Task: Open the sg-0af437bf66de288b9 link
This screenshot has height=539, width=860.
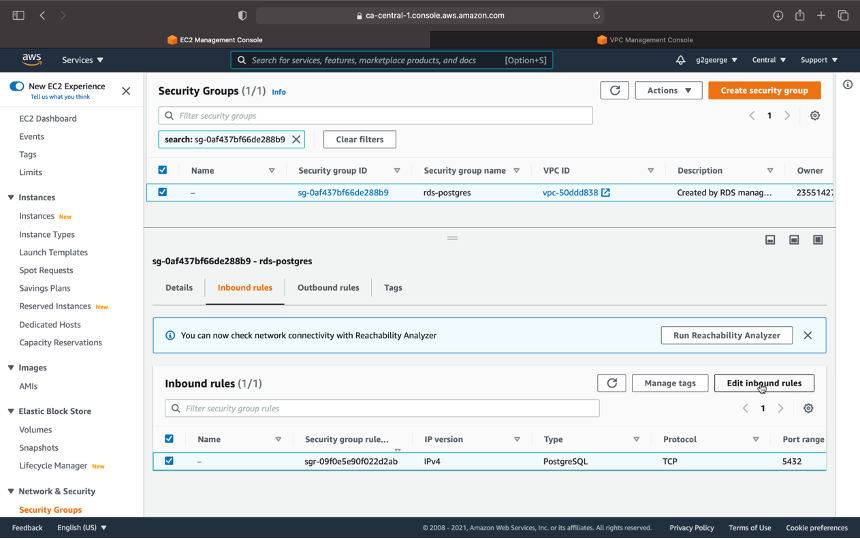Action: coord(343,192)
